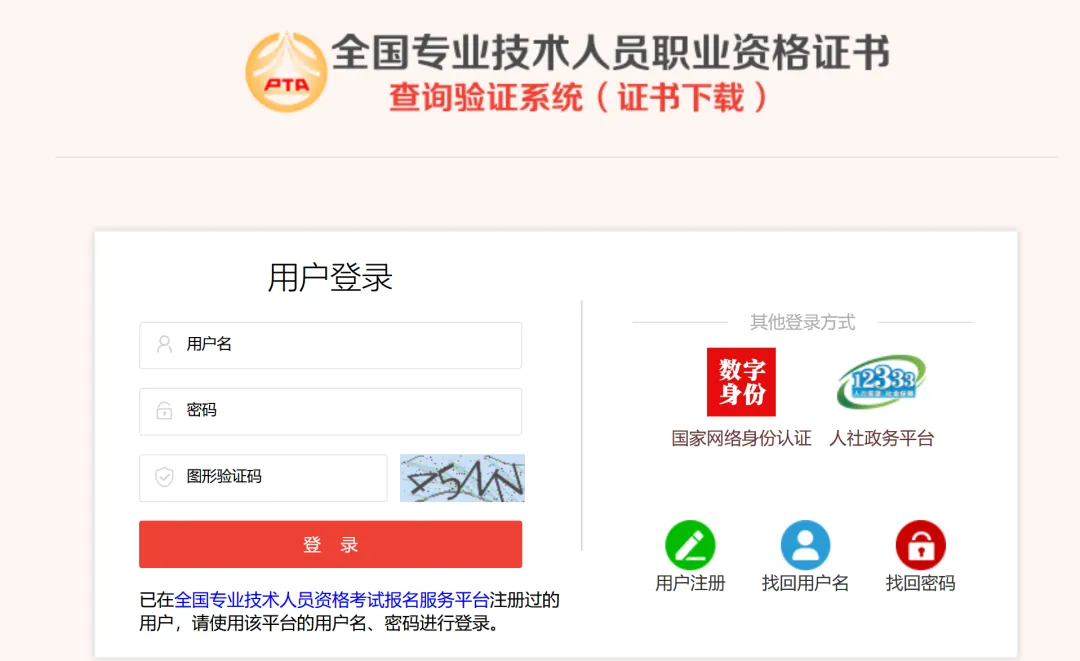1080x661 pixels.
Task: Open the 12333 人社政务平台 logo
Action: tap(882, 381)
